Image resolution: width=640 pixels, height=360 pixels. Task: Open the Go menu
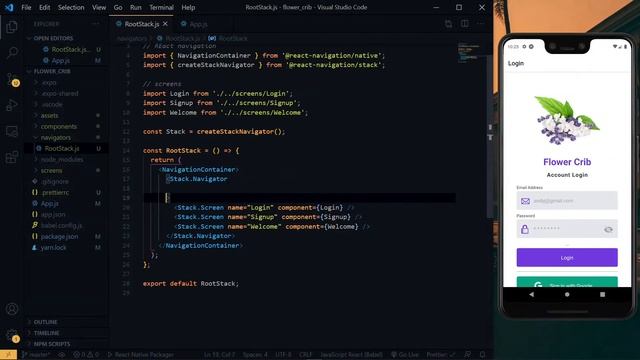tap(118, 7)
